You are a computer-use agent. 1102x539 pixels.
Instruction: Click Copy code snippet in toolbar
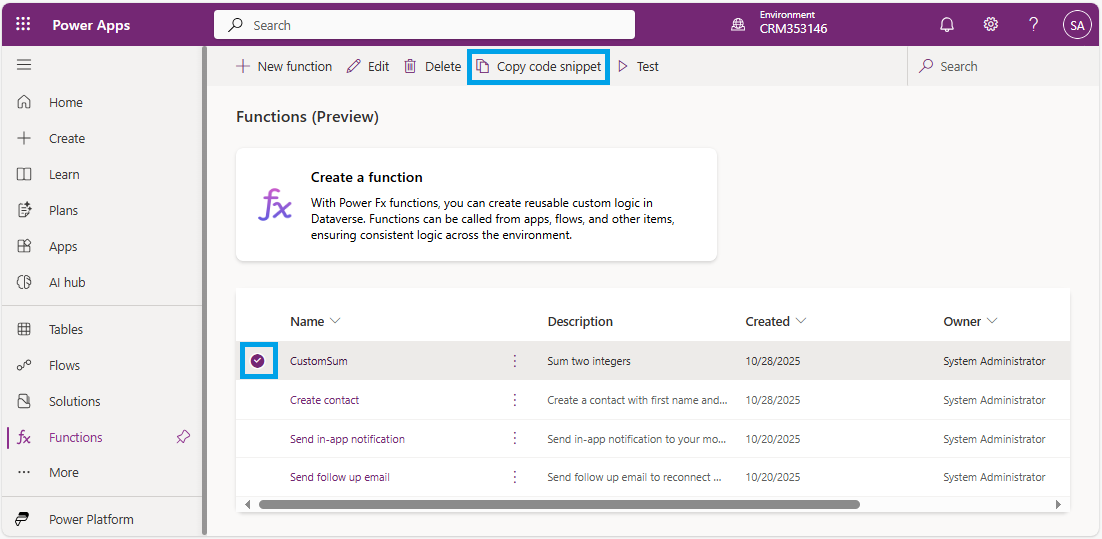[539, 66]
